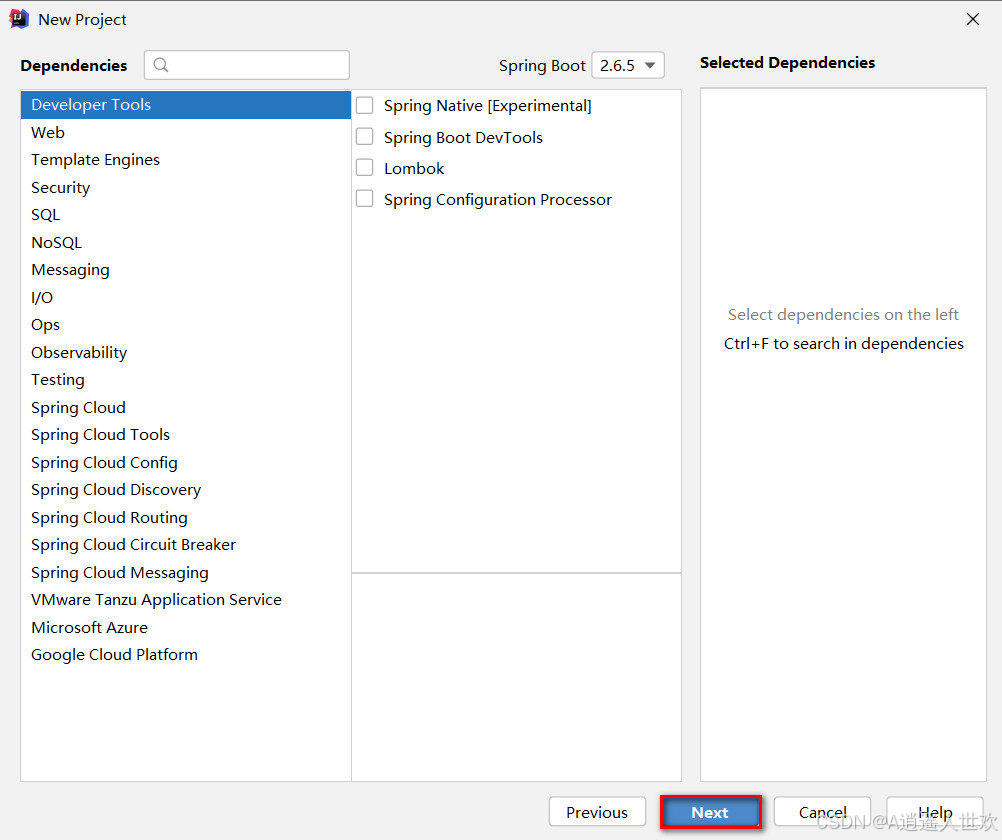Open the Ops category
Viewport: 1002px width, 840px height.
(186, 325)
